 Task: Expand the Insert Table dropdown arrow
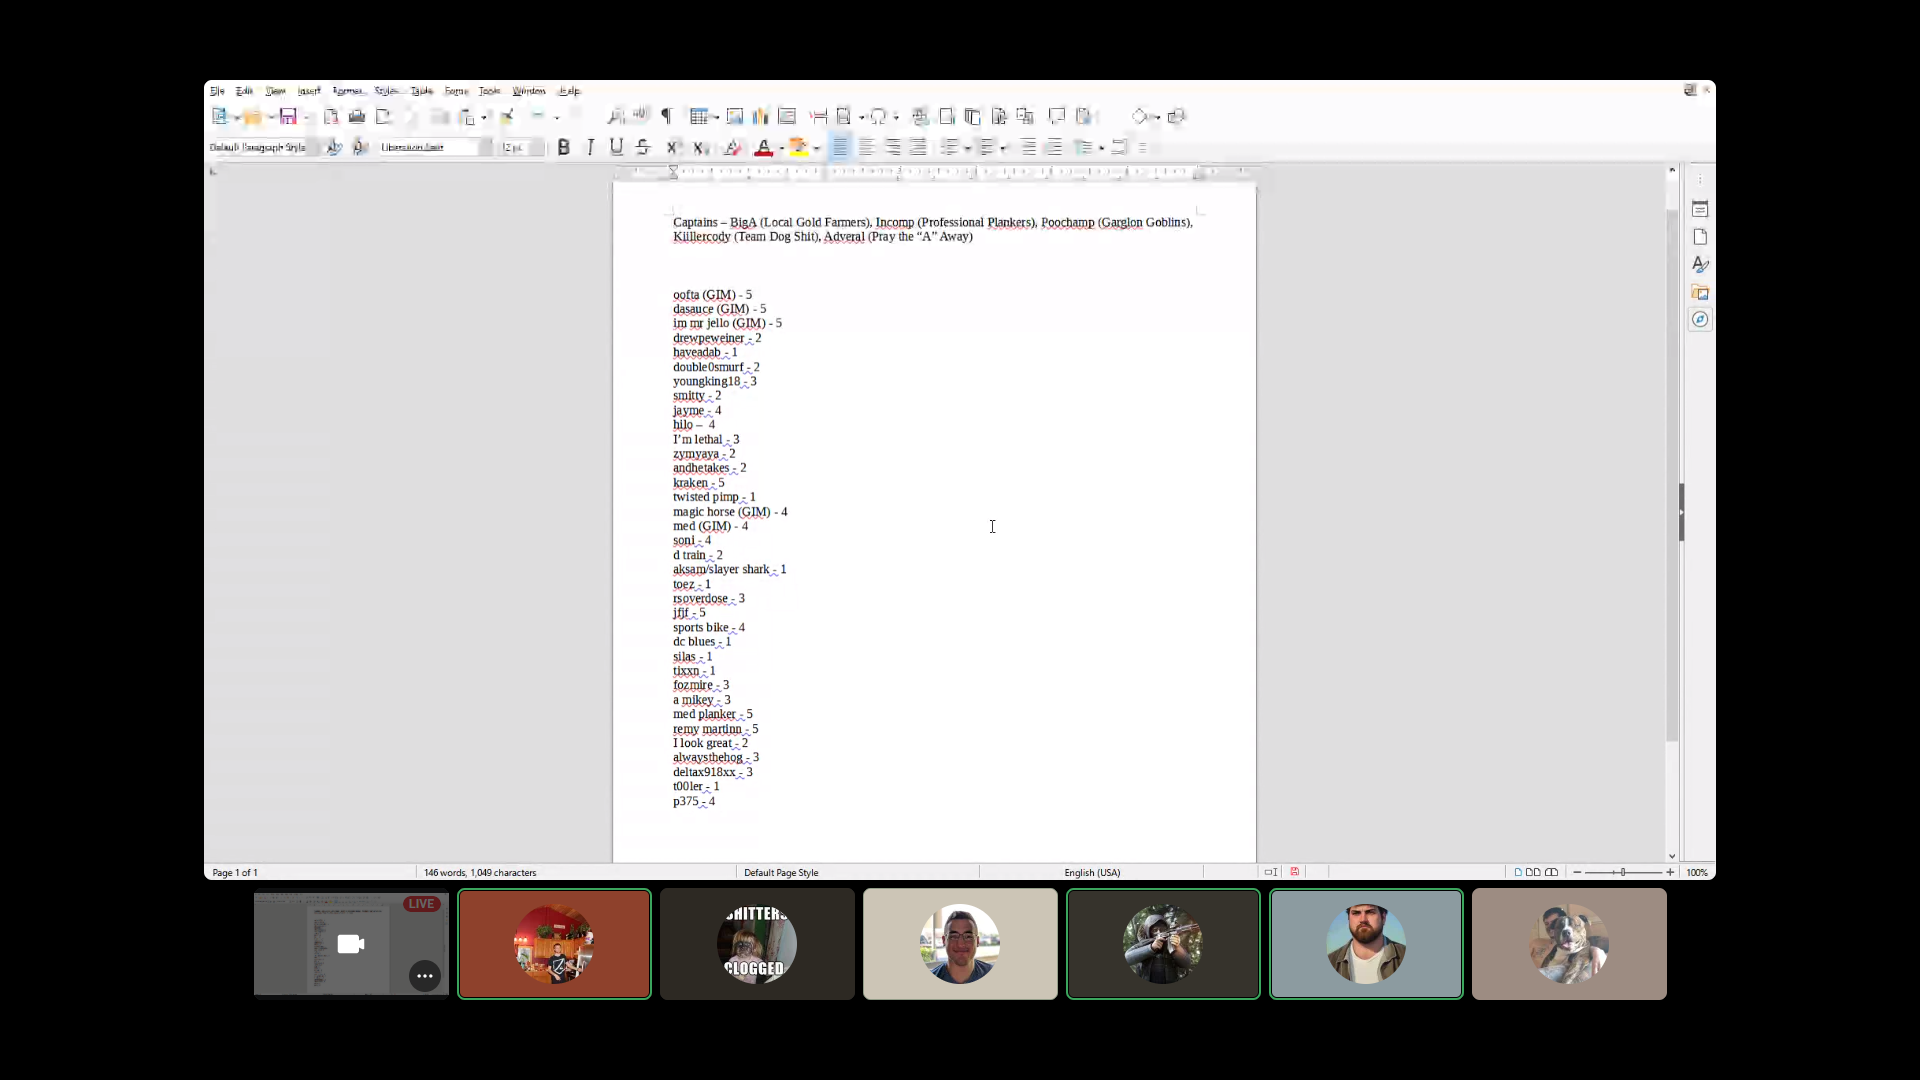coord(716,117)
